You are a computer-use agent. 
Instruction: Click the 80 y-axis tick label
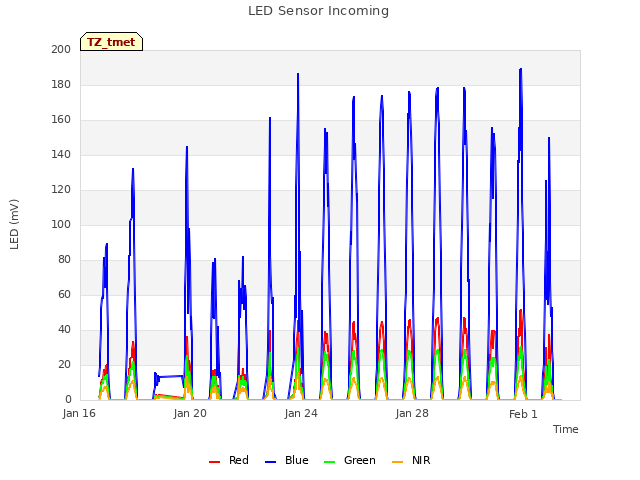(64, 260)
